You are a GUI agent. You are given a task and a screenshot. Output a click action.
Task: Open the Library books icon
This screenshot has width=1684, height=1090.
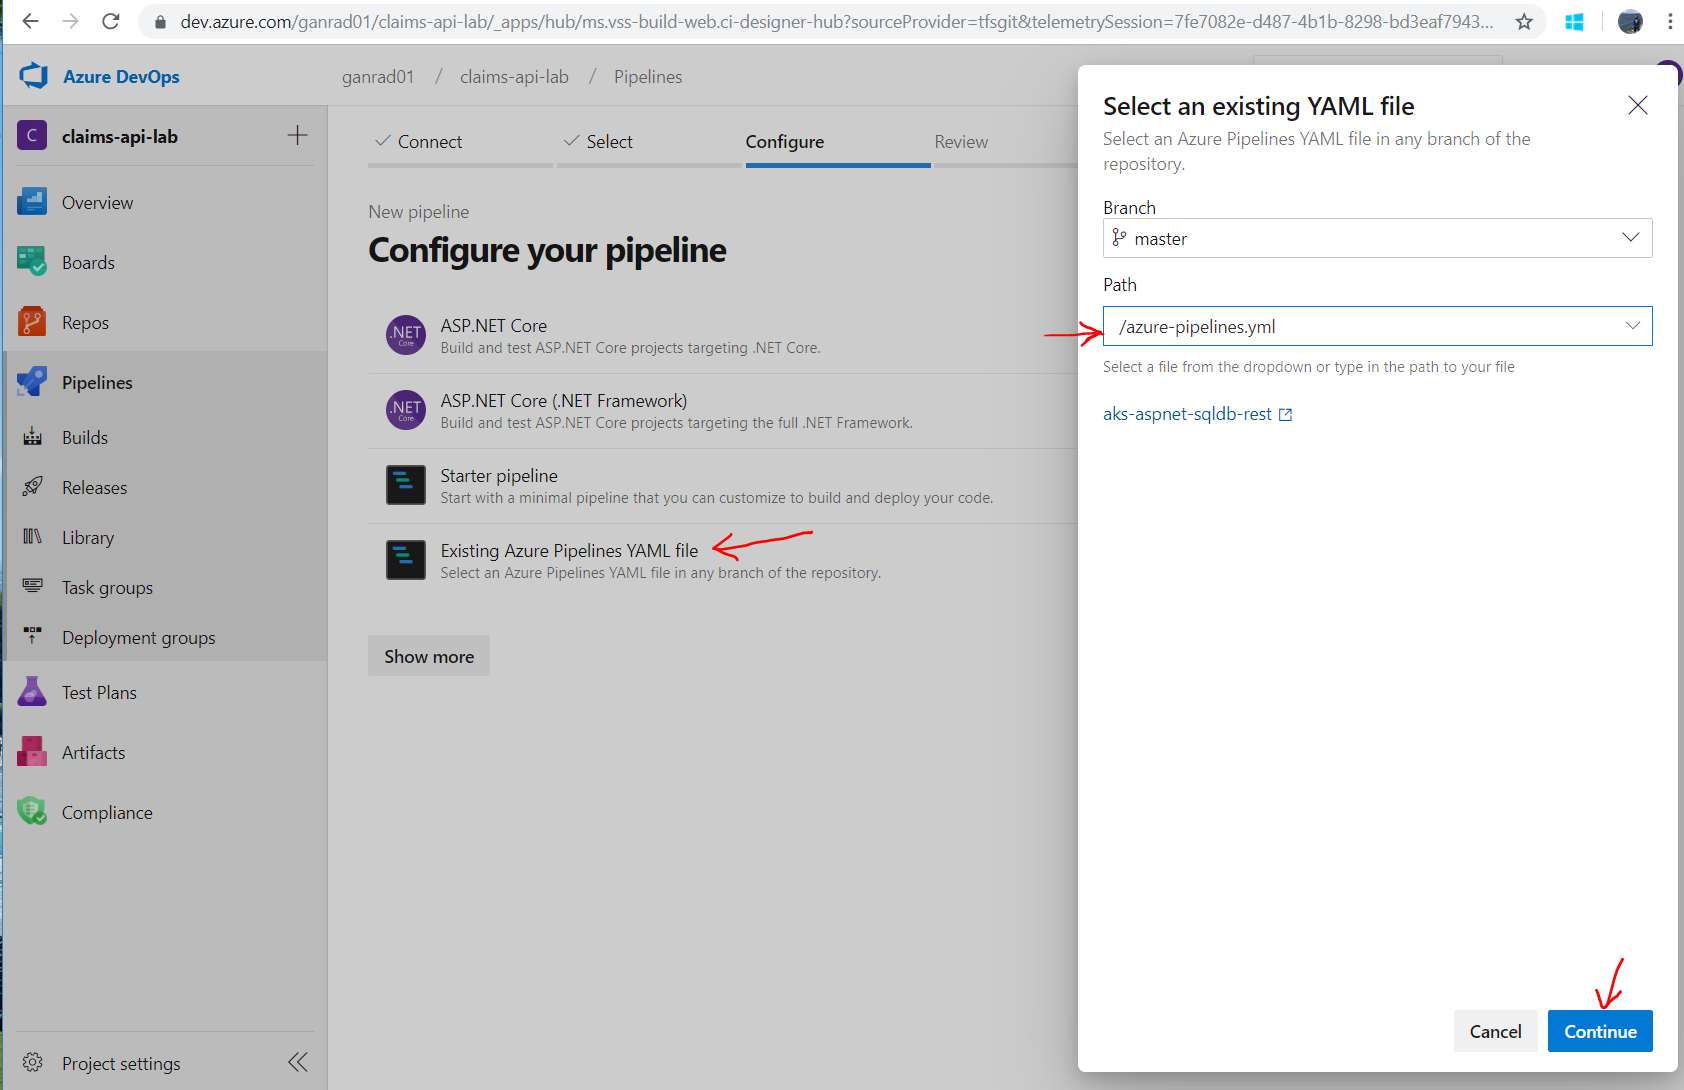[33, 537]
